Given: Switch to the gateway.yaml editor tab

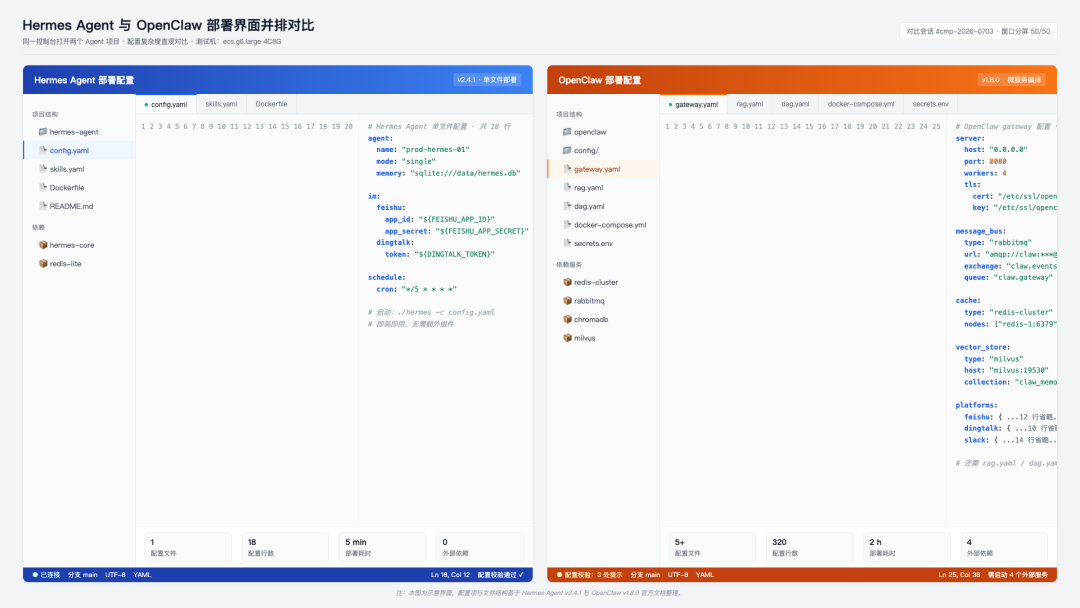Looking at the screenshot, I should click(693, 104).
